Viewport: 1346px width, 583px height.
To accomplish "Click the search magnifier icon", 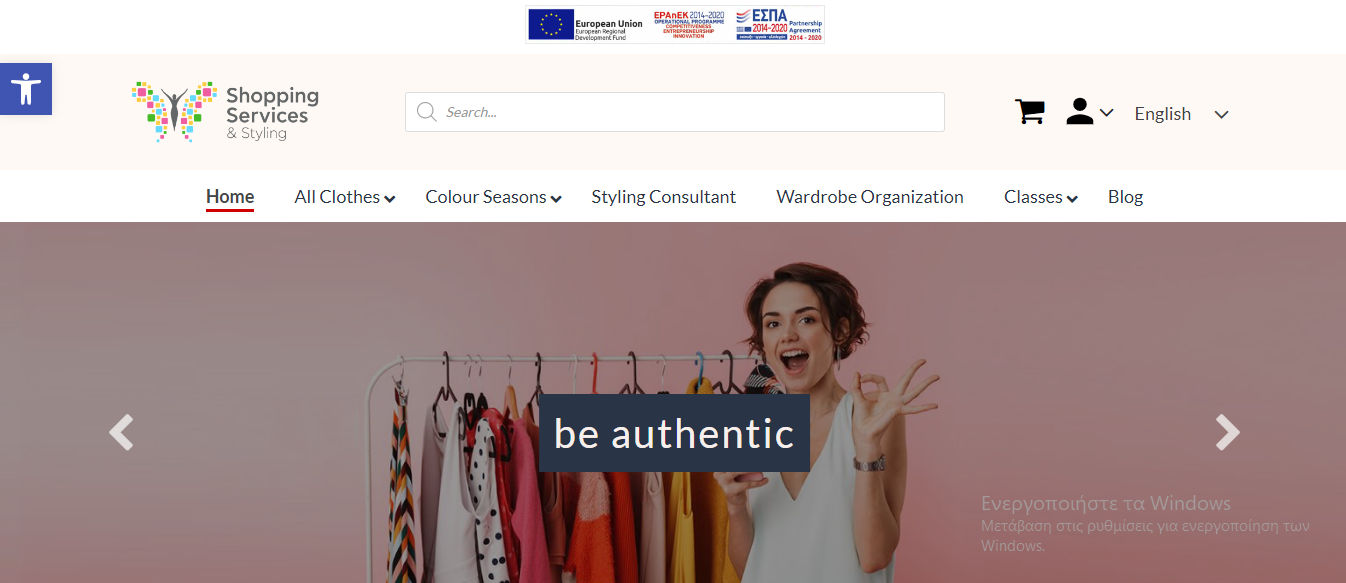I will [x=427, y=112].
